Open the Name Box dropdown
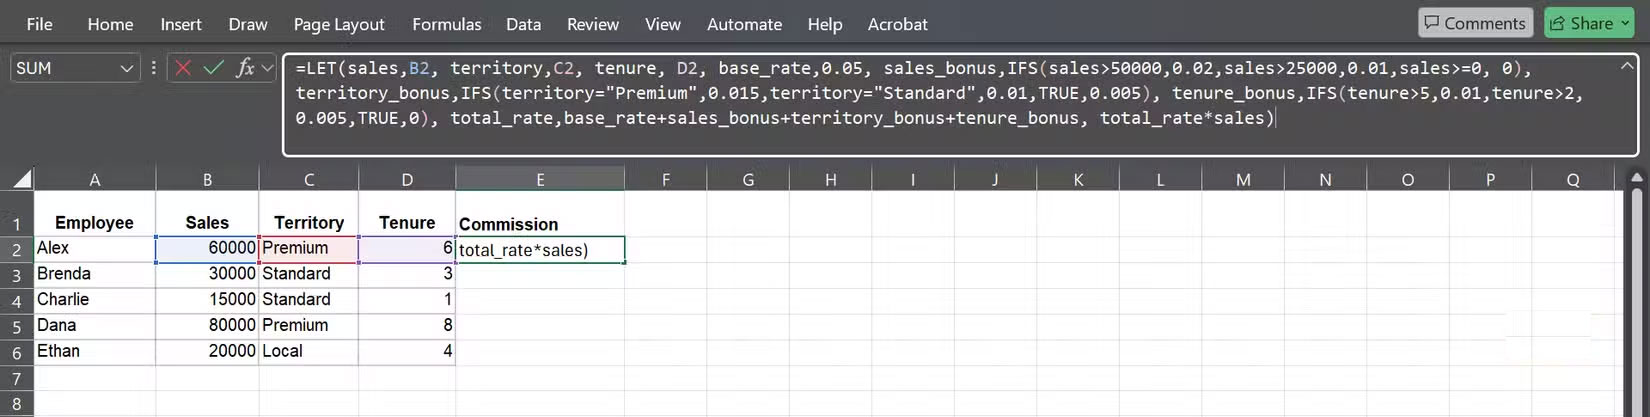The height and width of the screenshot is (417, 1650). [127, 68]
